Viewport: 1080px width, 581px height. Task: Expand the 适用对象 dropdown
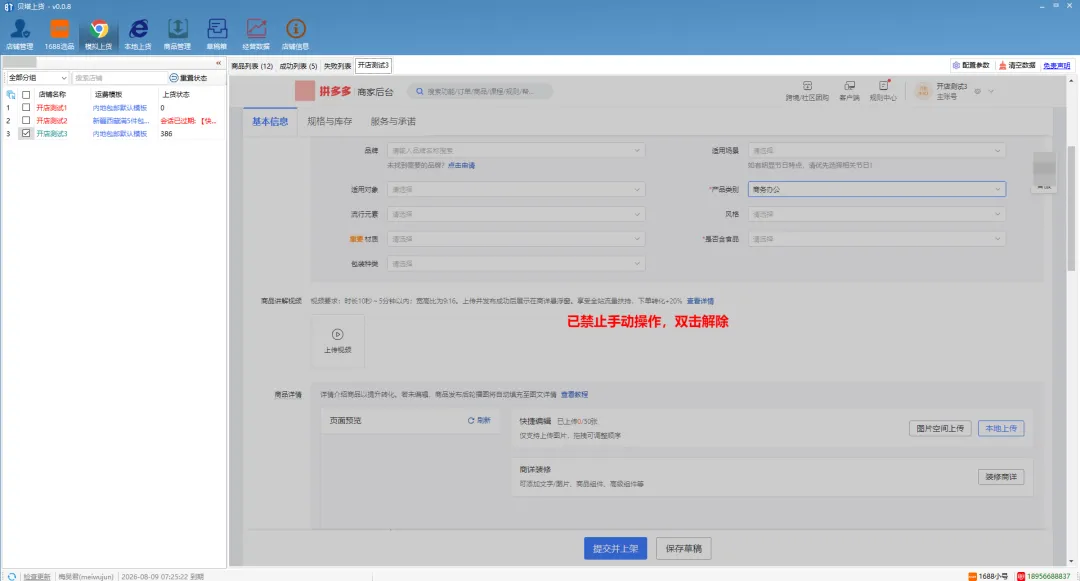[x=516, y=189]
